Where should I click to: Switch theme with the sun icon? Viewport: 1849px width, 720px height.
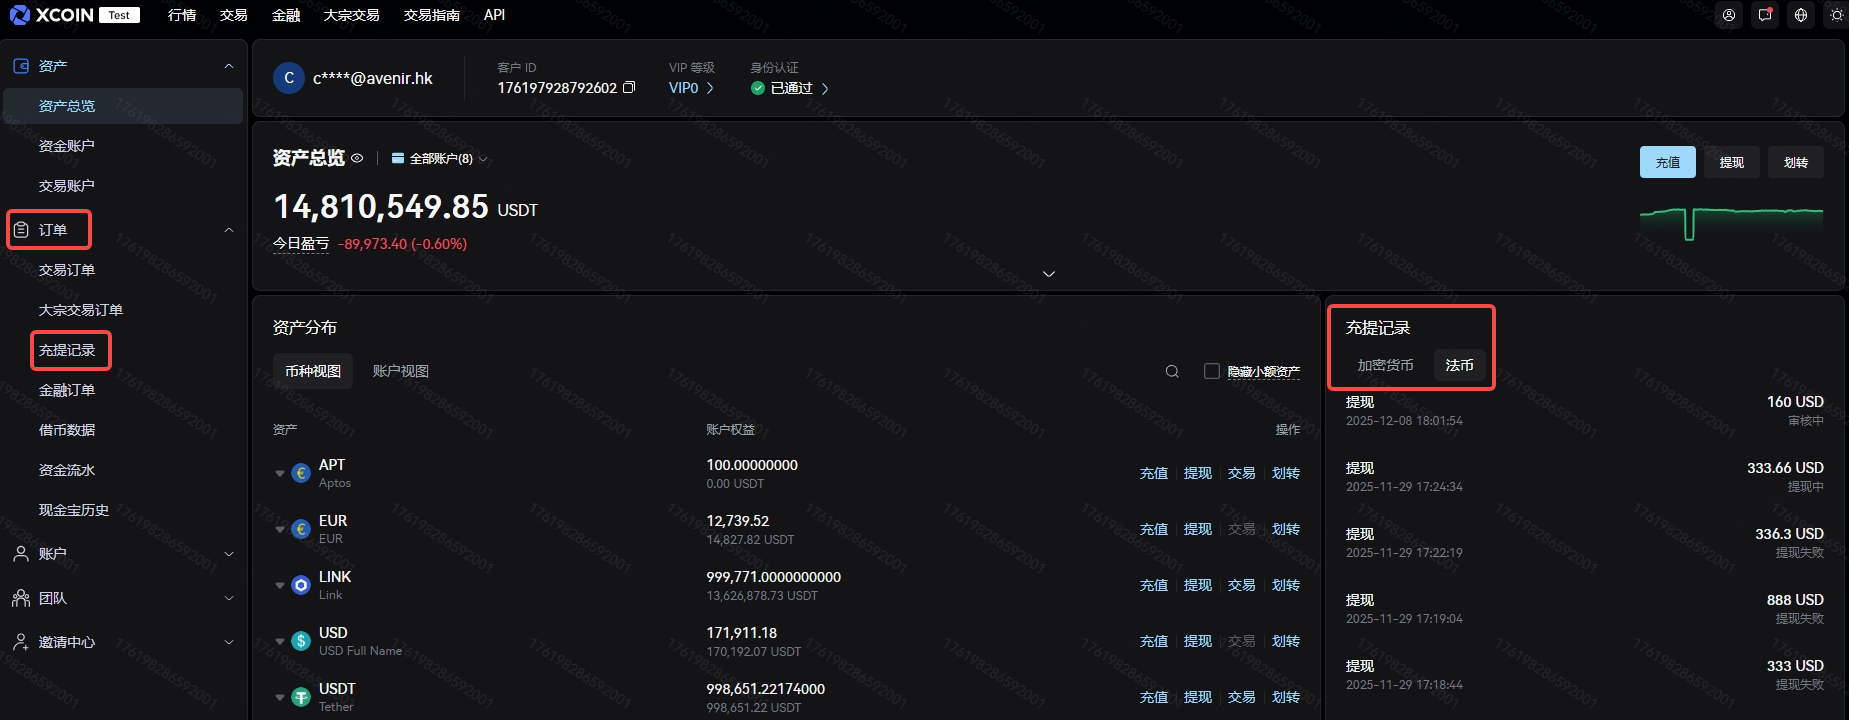[x=1836, y=15]
